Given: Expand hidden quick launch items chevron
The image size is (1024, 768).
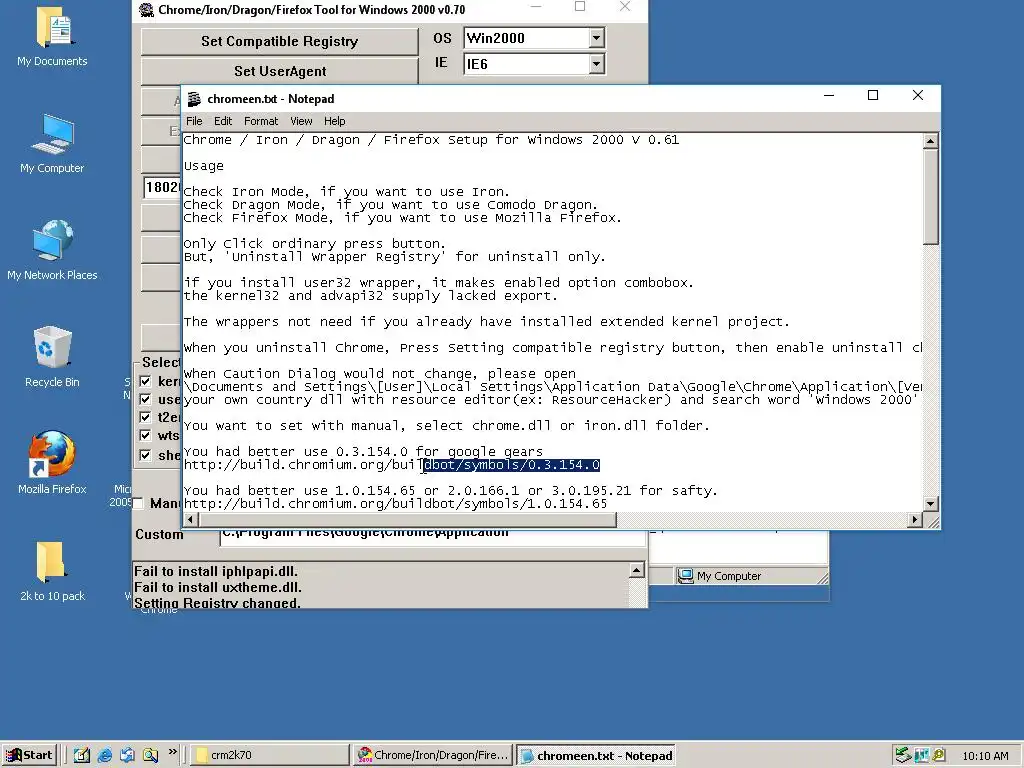Looking at the screenshot, I should click(x=172, y=752).
